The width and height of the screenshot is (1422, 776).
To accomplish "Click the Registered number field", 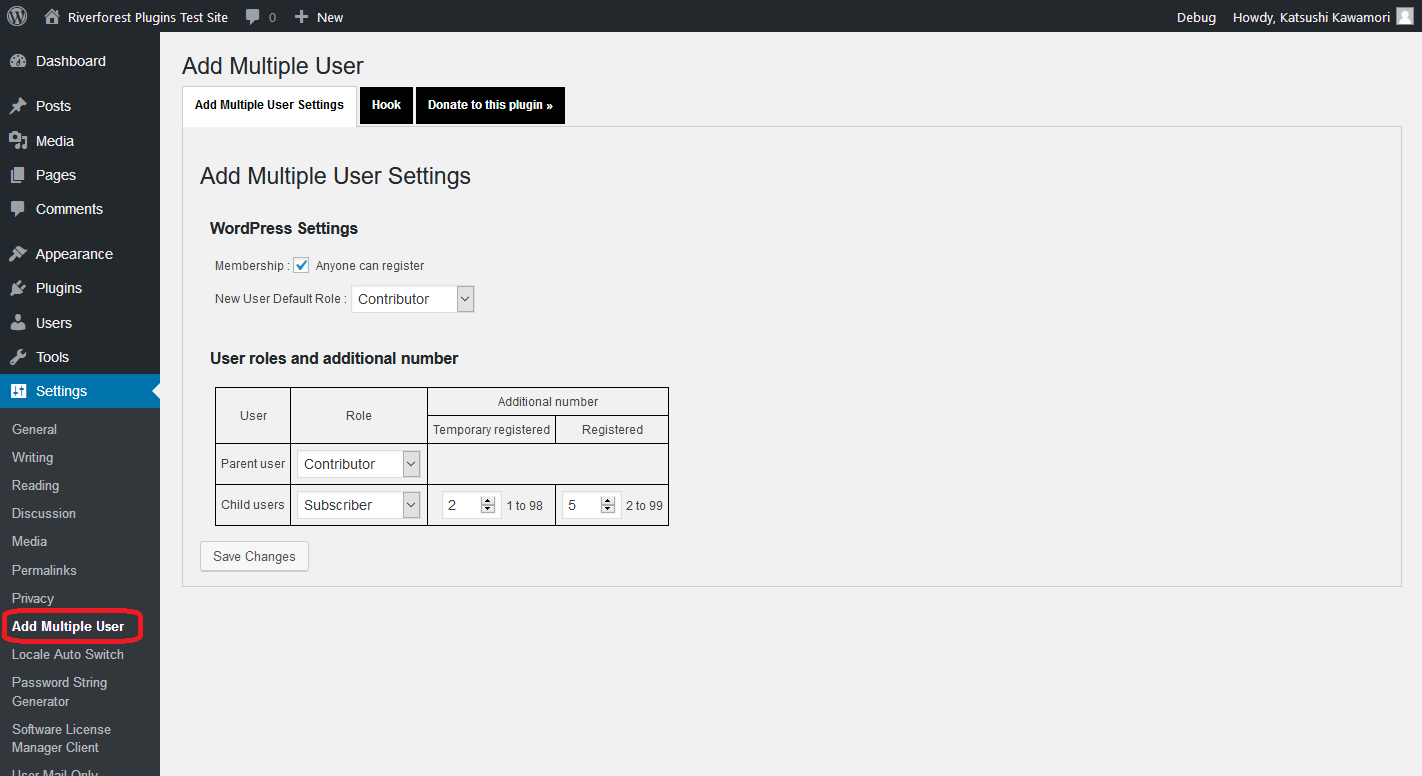I will point(591,505).
